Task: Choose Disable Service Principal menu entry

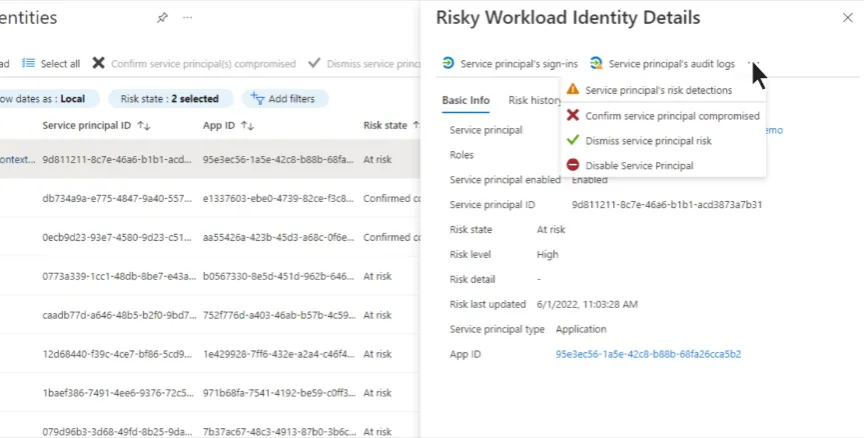Action: pyautogui.click(x=663, y=165)
